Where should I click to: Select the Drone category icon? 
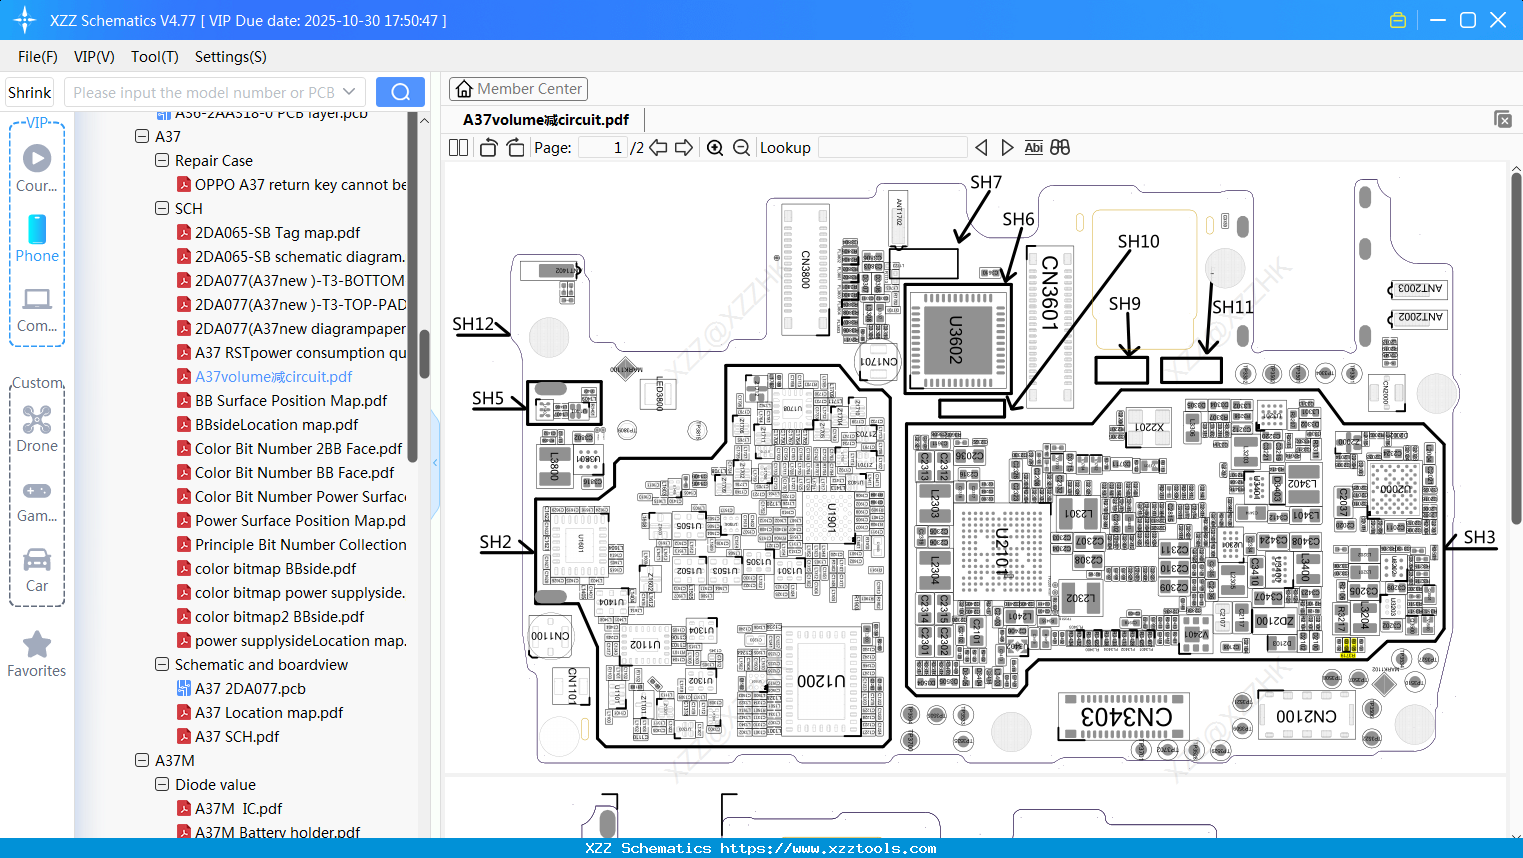point(37,429)
